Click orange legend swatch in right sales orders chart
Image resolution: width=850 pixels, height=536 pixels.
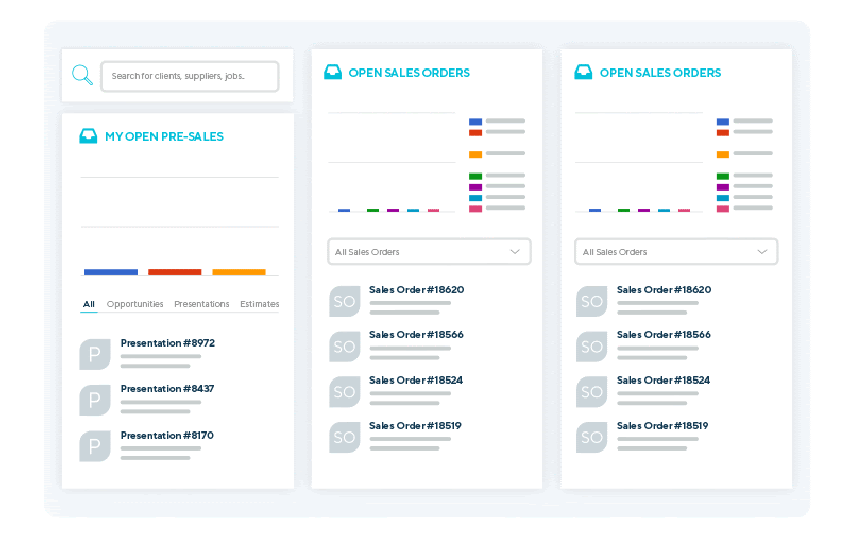pos(723,154)
